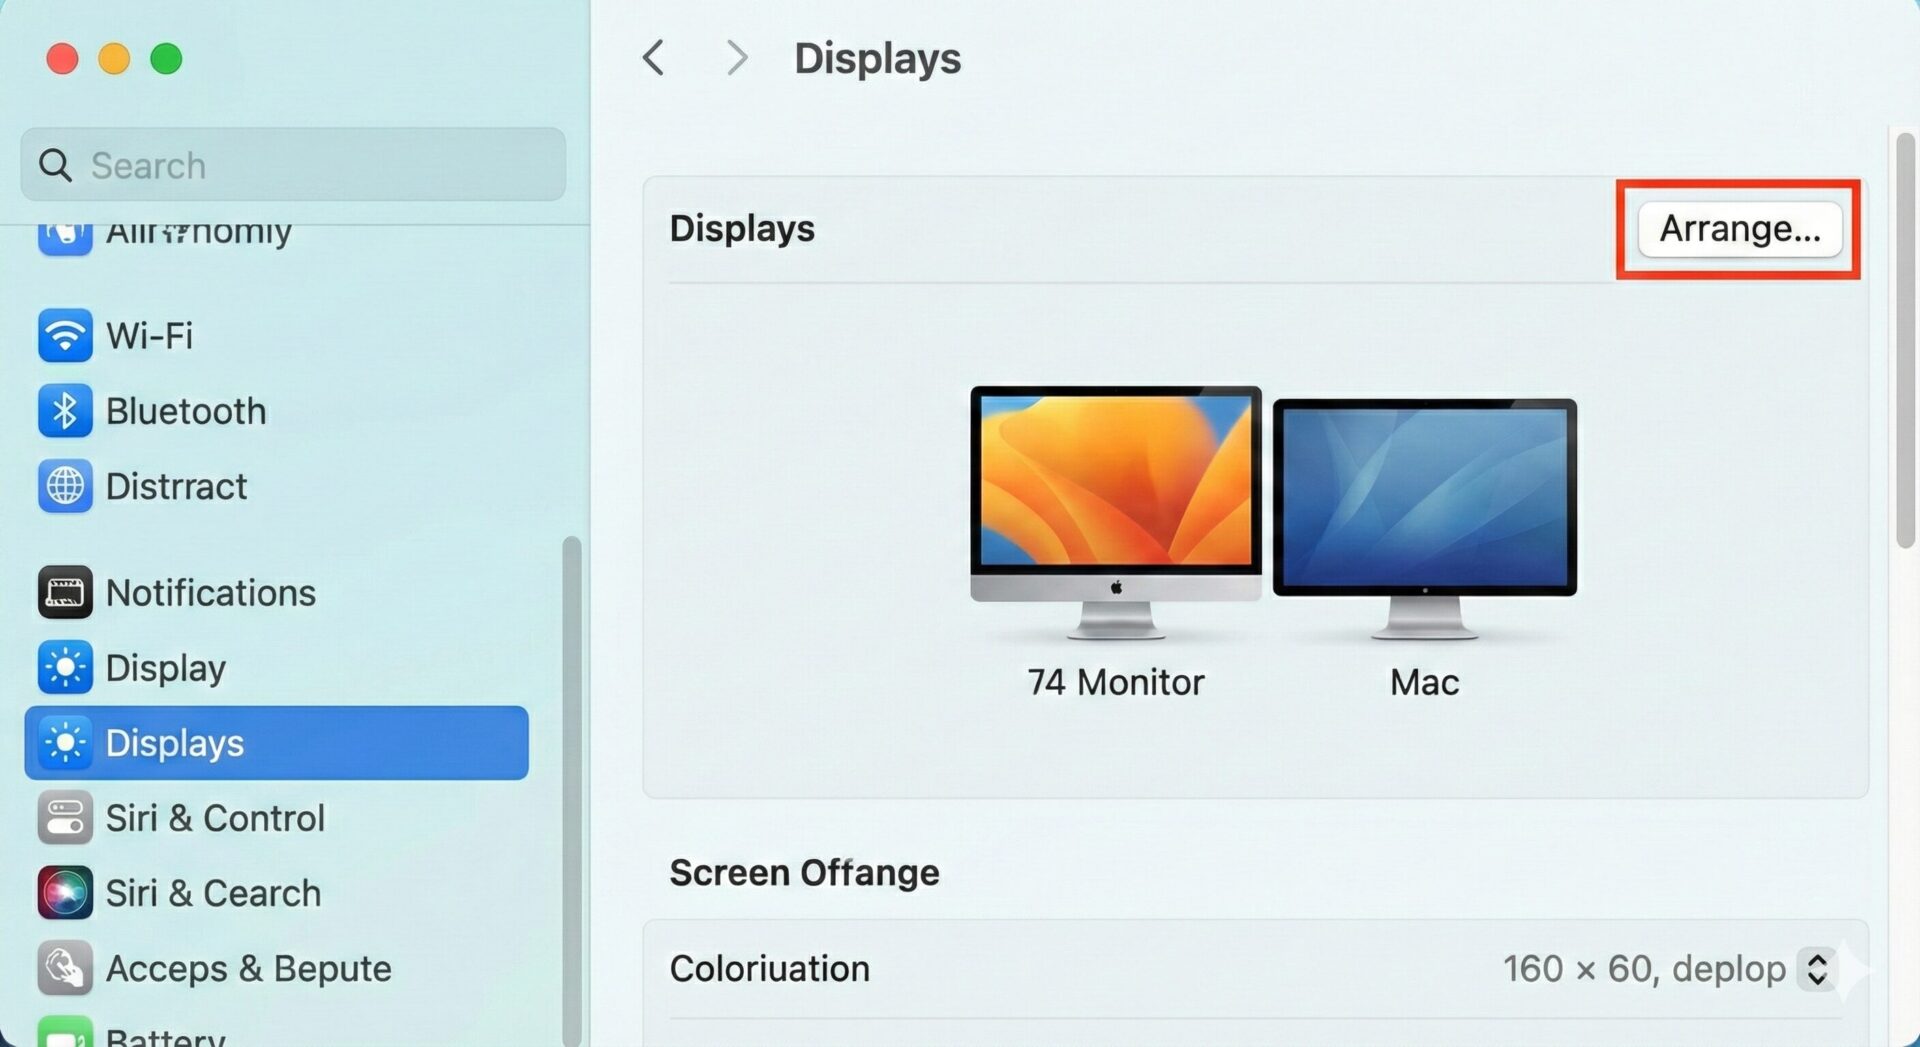Select the Distrract globe icon
Screen dimensions: 1920x1047
click(x=65, y=486)
